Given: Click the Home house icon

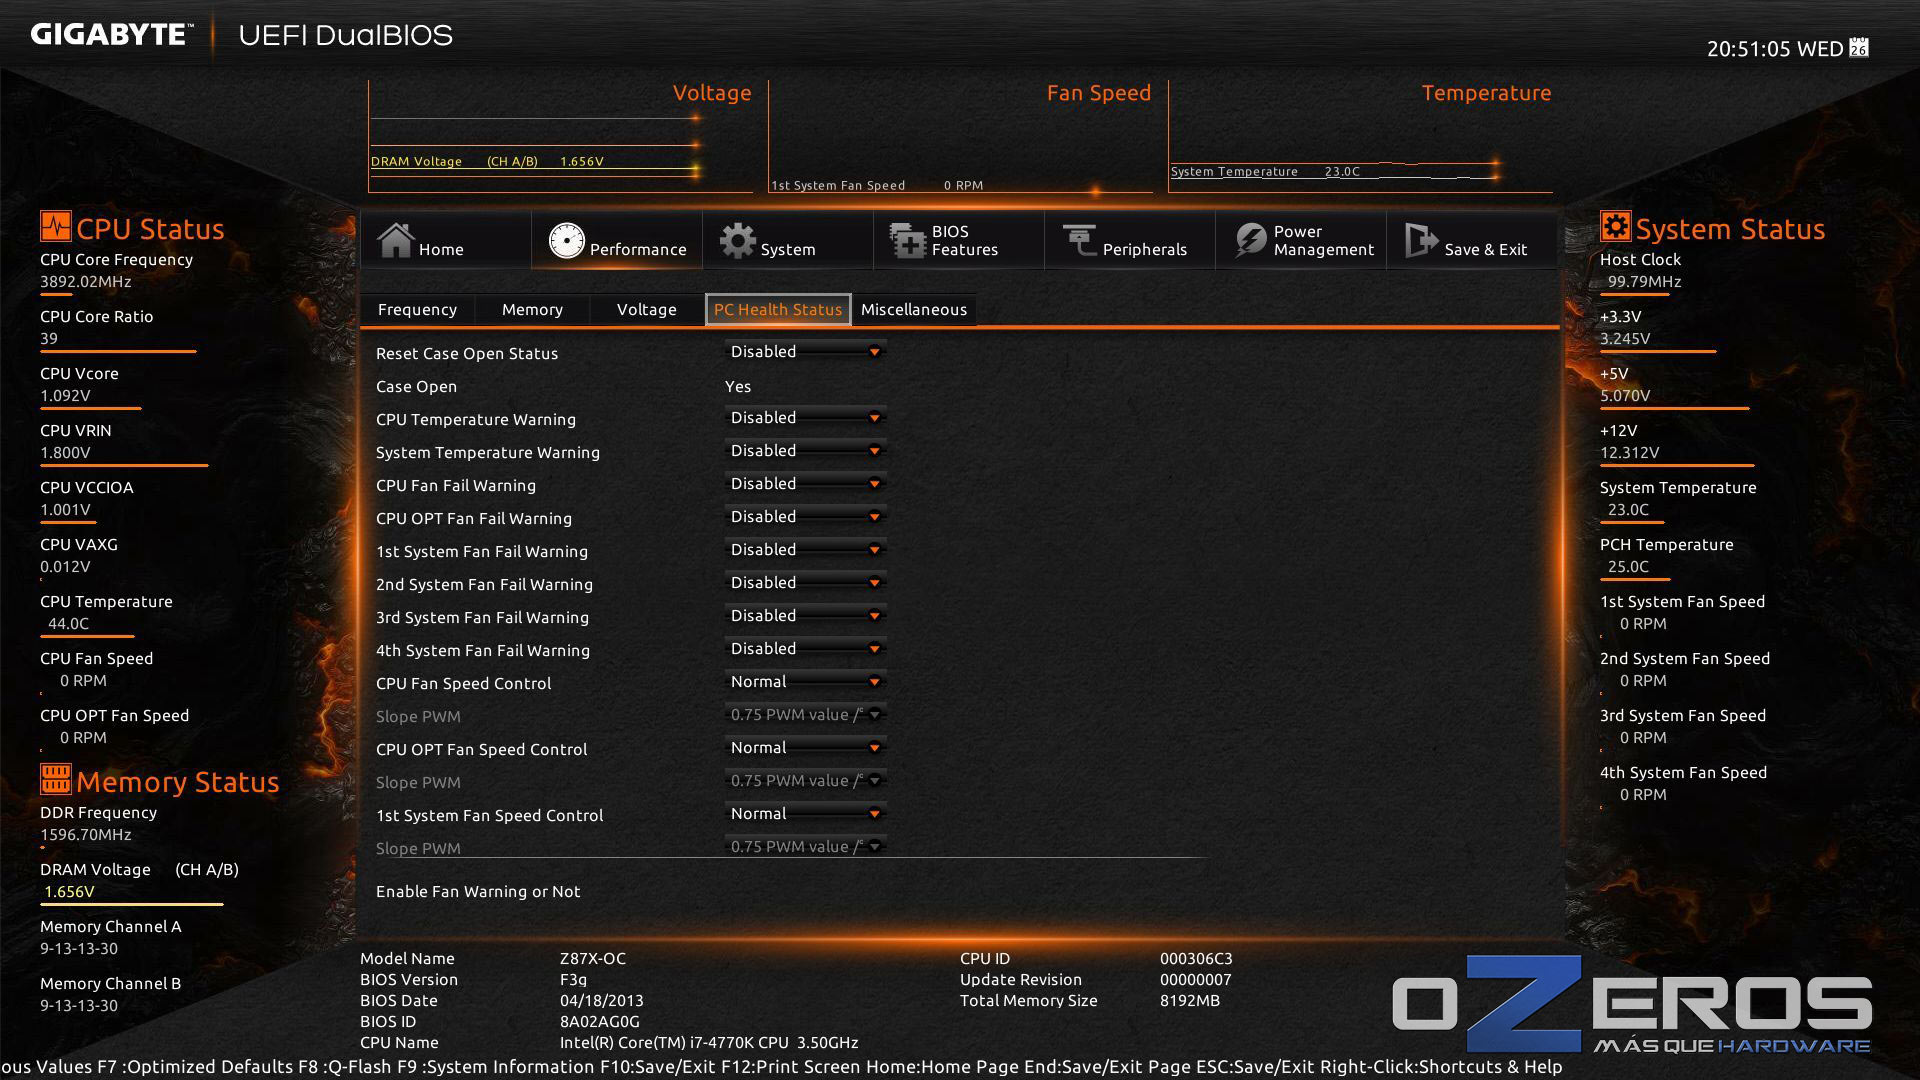Looking at the screenshot, I should point(395,240).
